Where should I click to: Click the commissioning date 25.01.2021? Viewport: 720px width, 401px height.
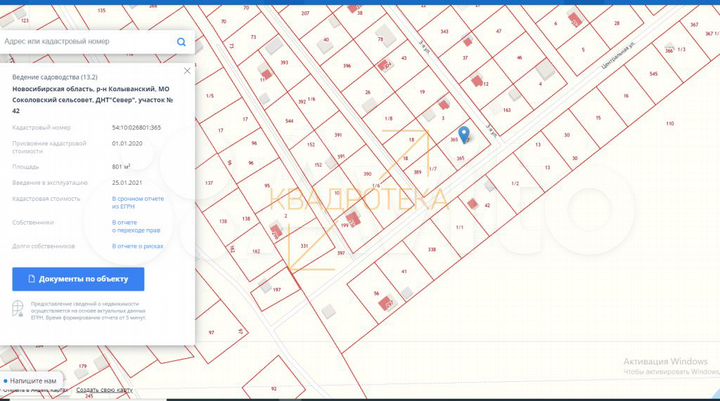coord(127,183)
